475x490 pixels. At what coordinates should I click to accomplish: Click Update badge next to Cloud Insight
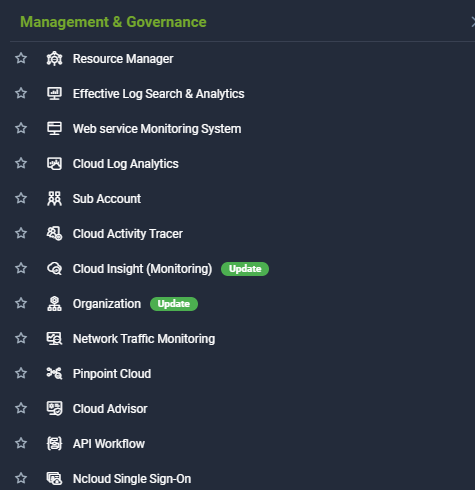(245, 269)
